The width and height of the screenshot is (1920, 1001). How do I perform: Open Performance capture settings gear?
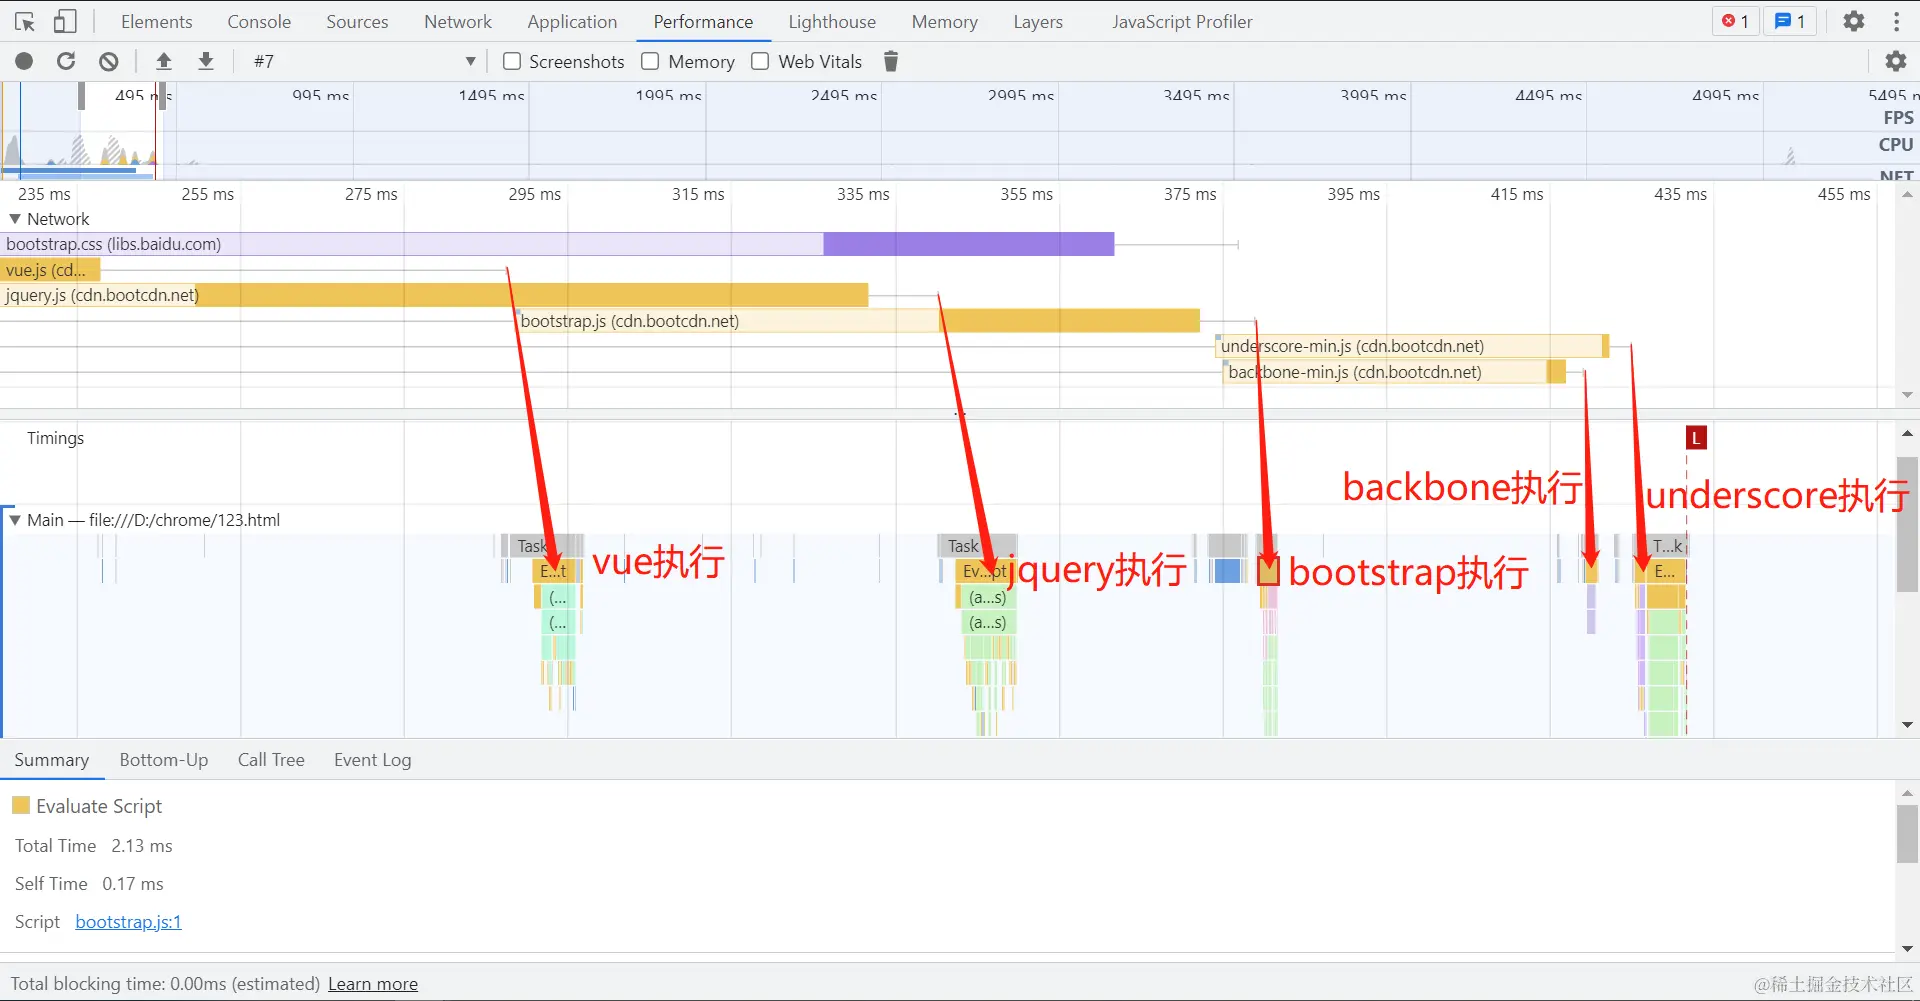click(x=1896, y=61)
